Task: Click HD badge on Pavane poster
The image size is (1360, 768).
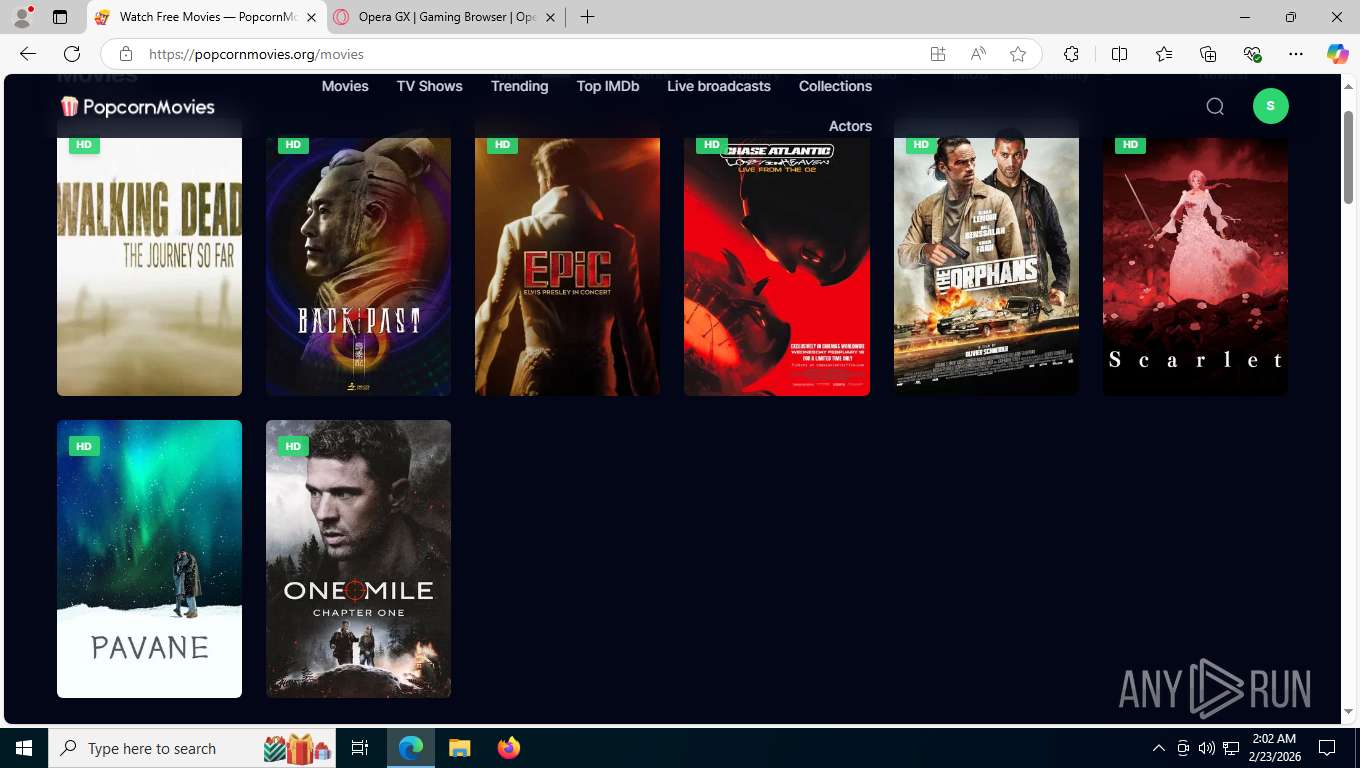Action: (x=84, y=446)
